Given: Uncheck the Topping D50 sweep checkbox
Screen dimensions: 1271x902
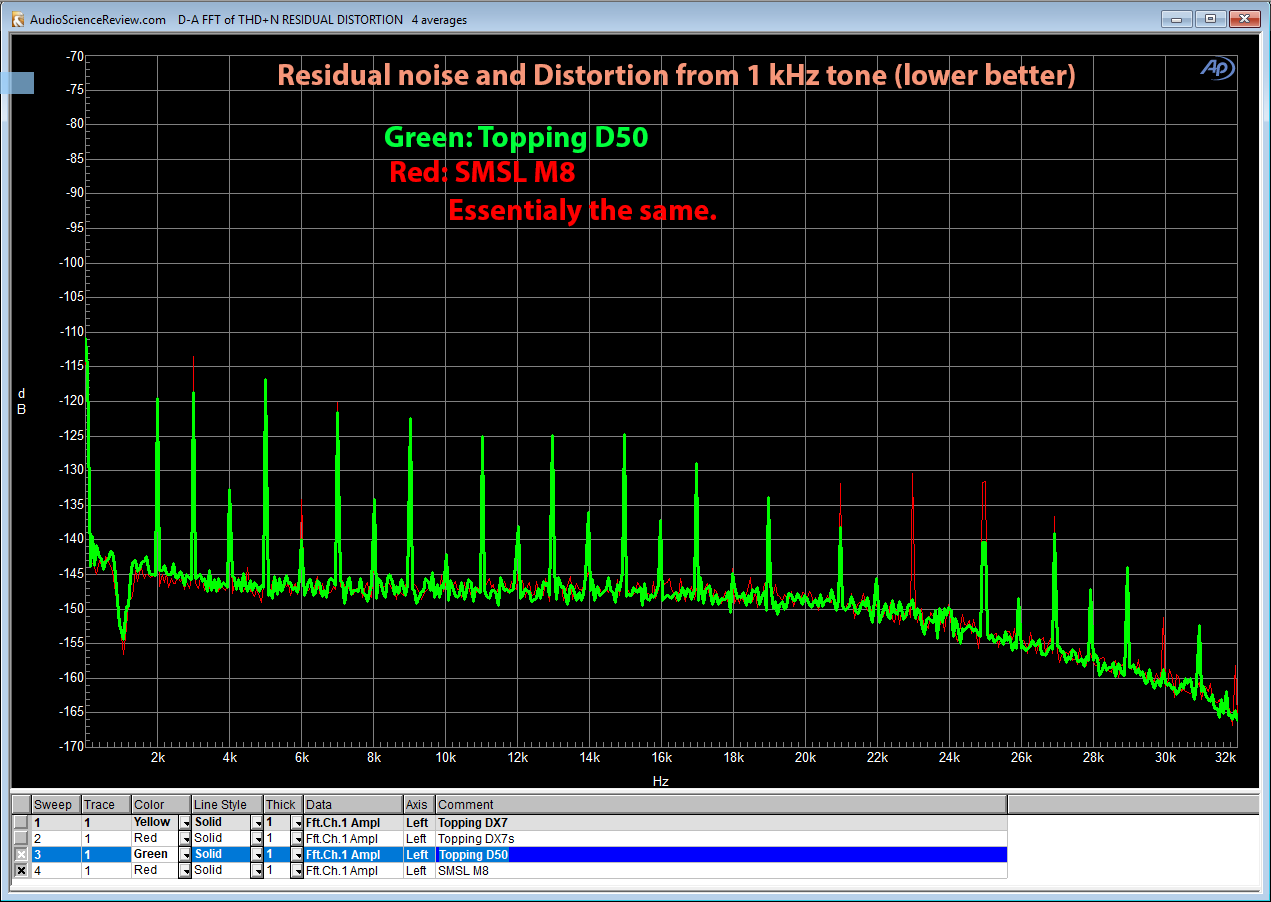Looking at the screenshot, I should [21, 854].
